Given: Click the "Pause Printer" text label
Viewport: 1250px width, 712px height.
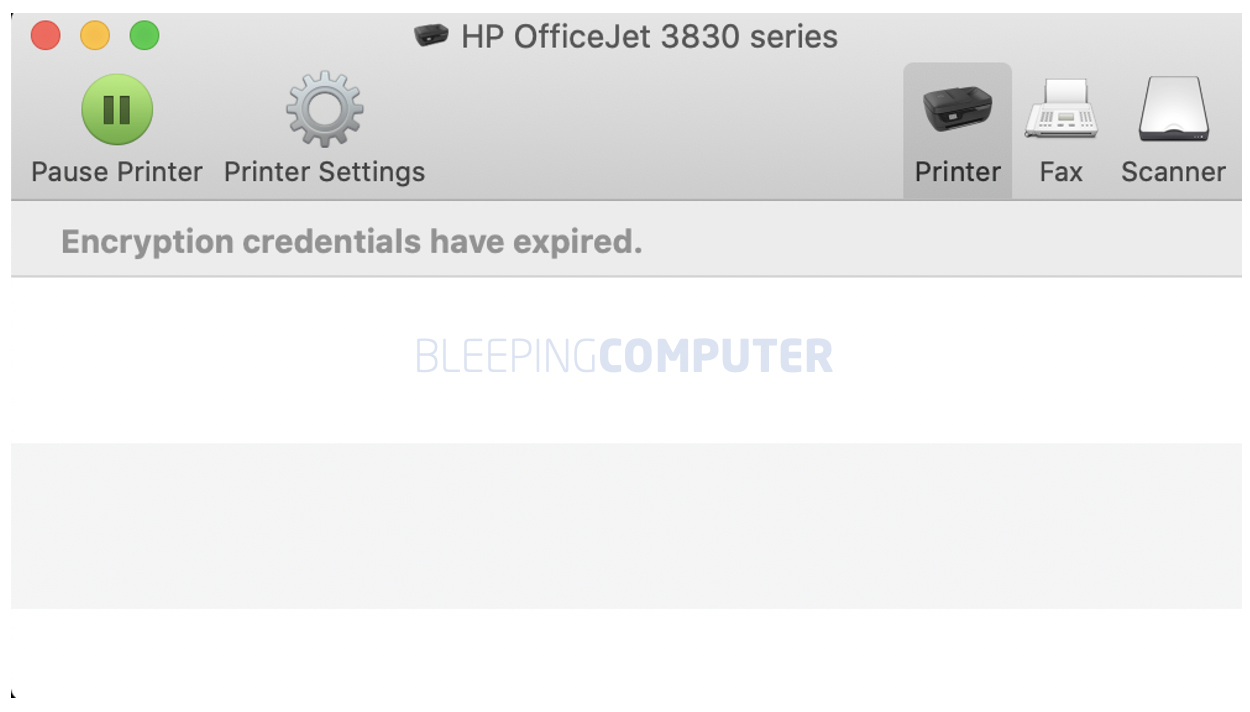Looking at the screenshot, I should click(117, 172).
